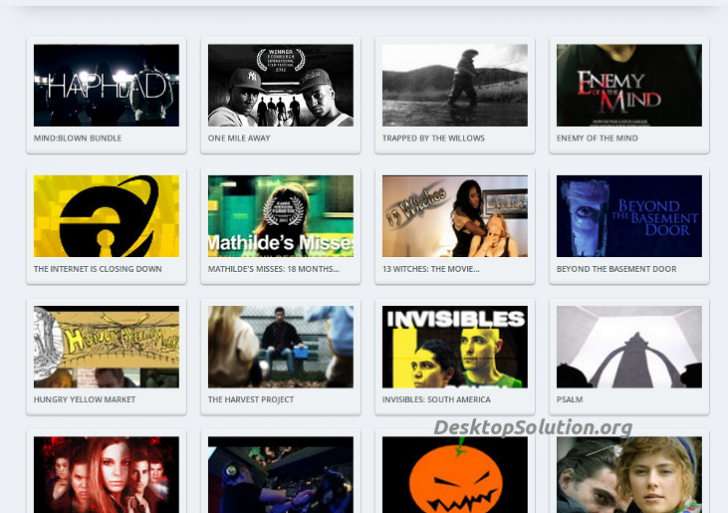This screenshot has width=728, height=513.
Task: Open the One Mile Away thumbnail image
Action: (280, 85)
